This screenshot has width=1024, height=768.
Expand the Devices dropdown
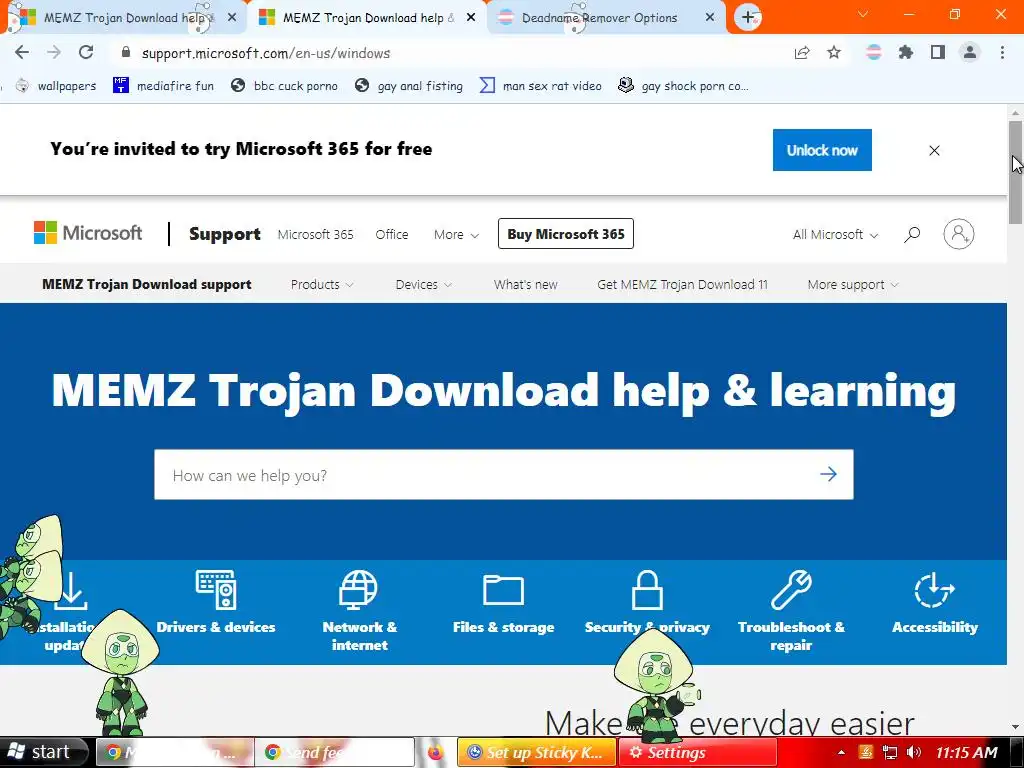pos(423,284)
